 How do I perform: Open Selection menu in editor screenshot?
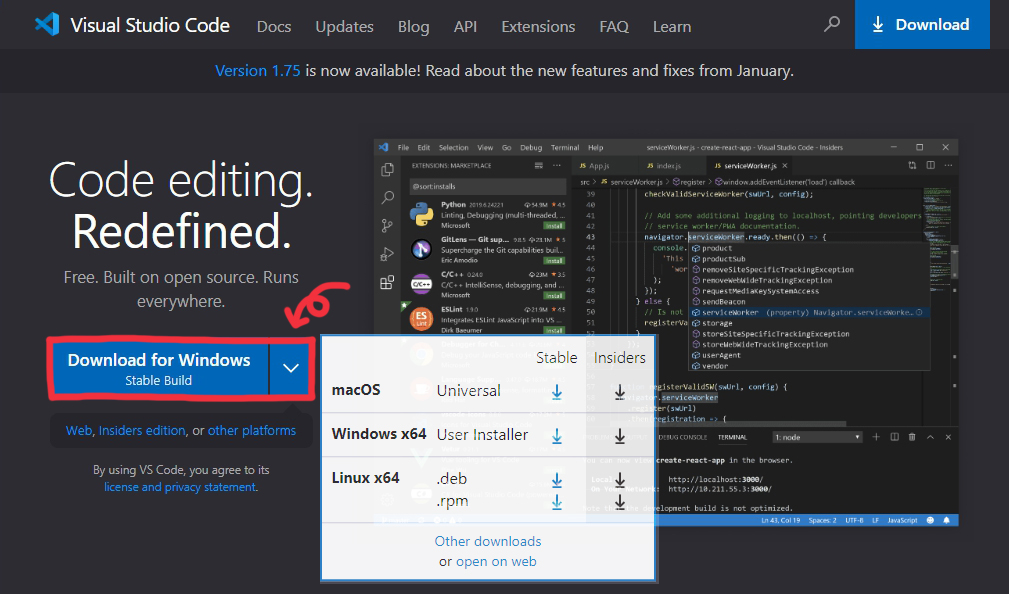tap(454, 147)
